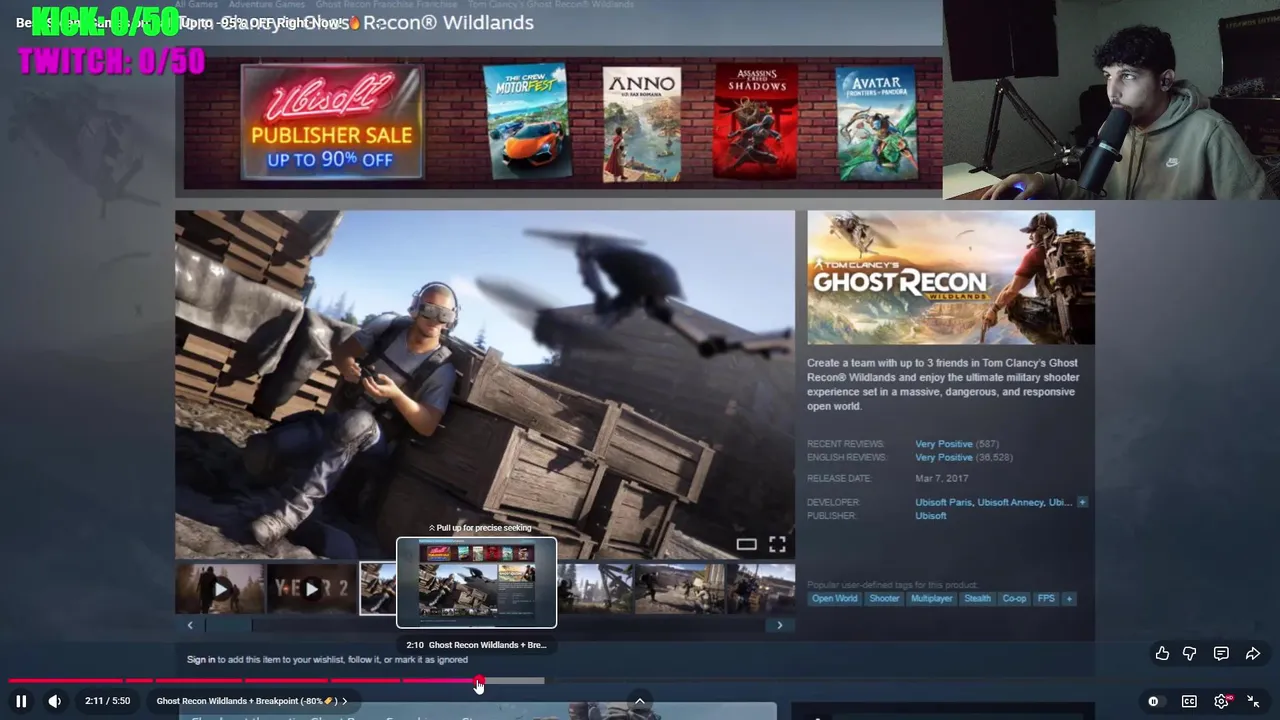The height and width of the screenshot is (720, 1280).
Task: Click the media strip scrollbar handle
Action: [x=229, y=625]
